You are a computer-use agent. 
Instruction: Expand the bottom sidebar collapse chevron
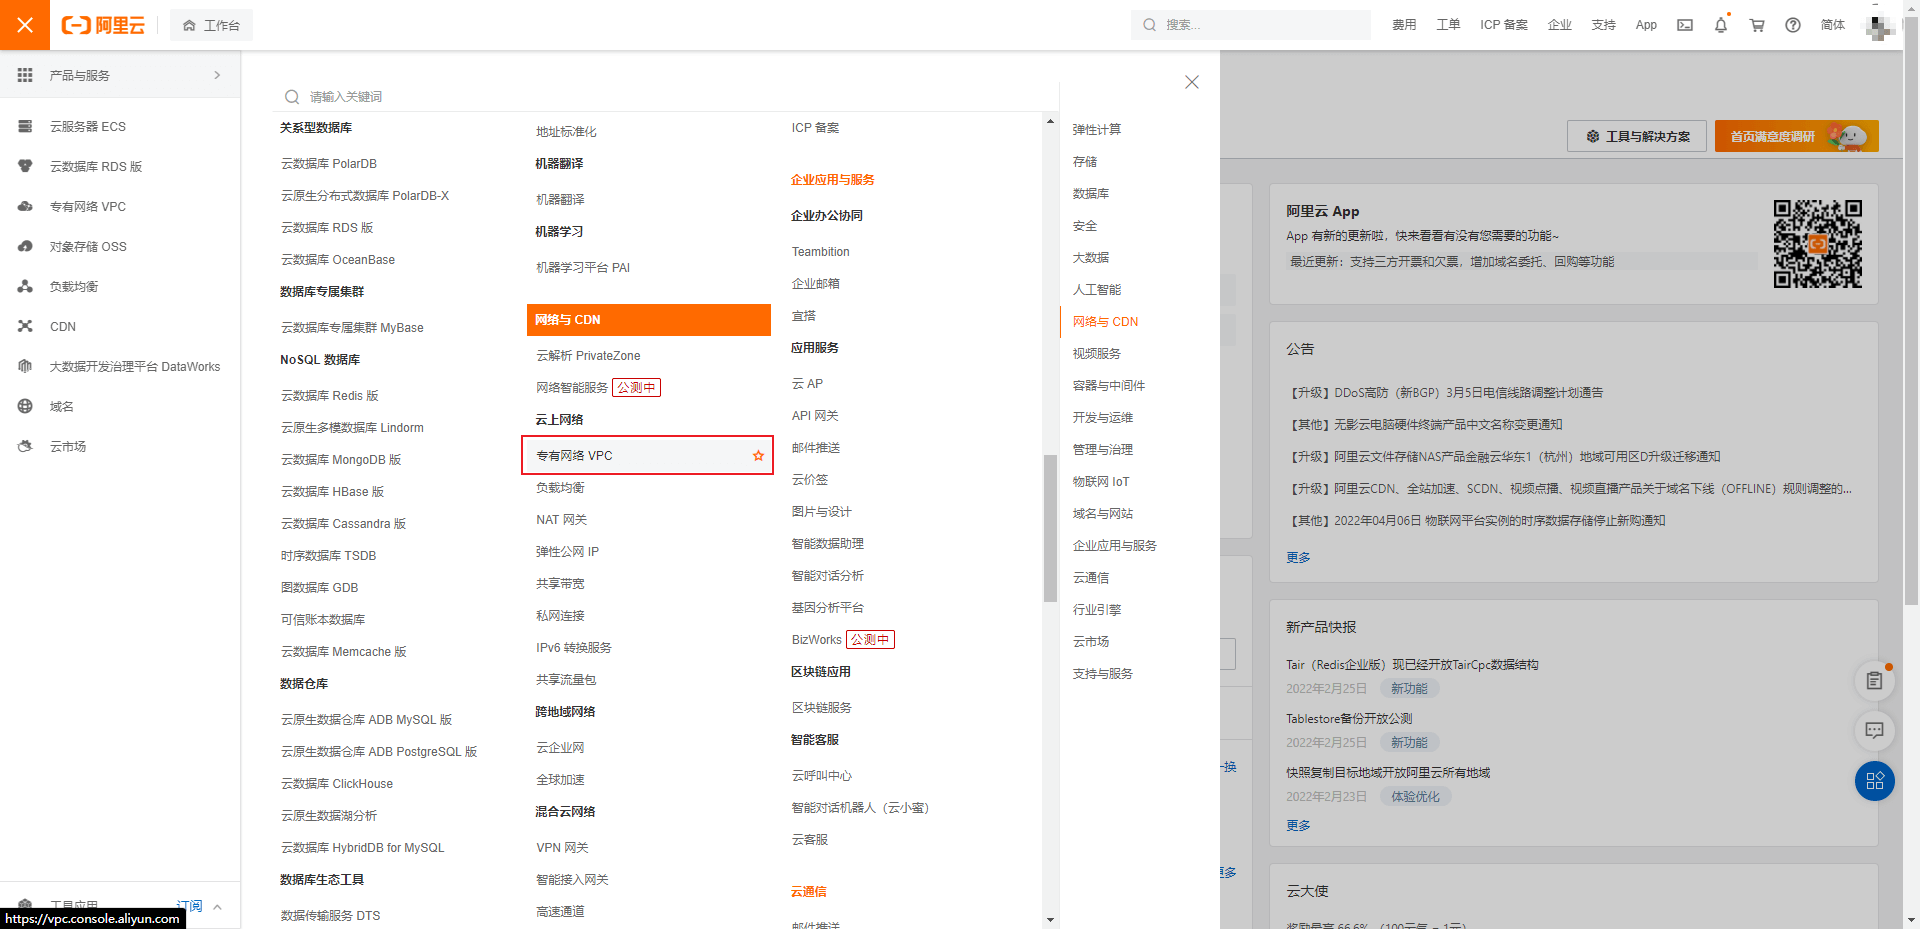tap(217, 907)
